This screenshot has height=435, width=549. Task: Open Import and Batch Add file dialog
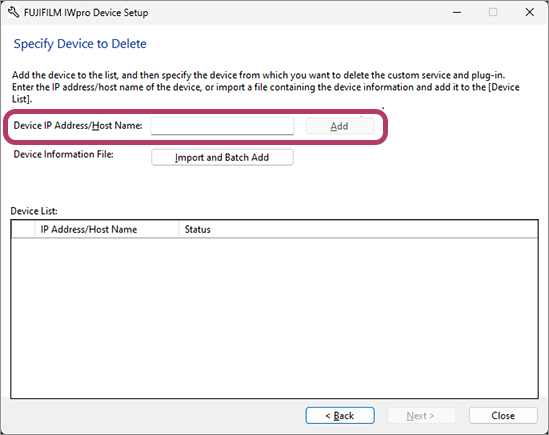222,158
